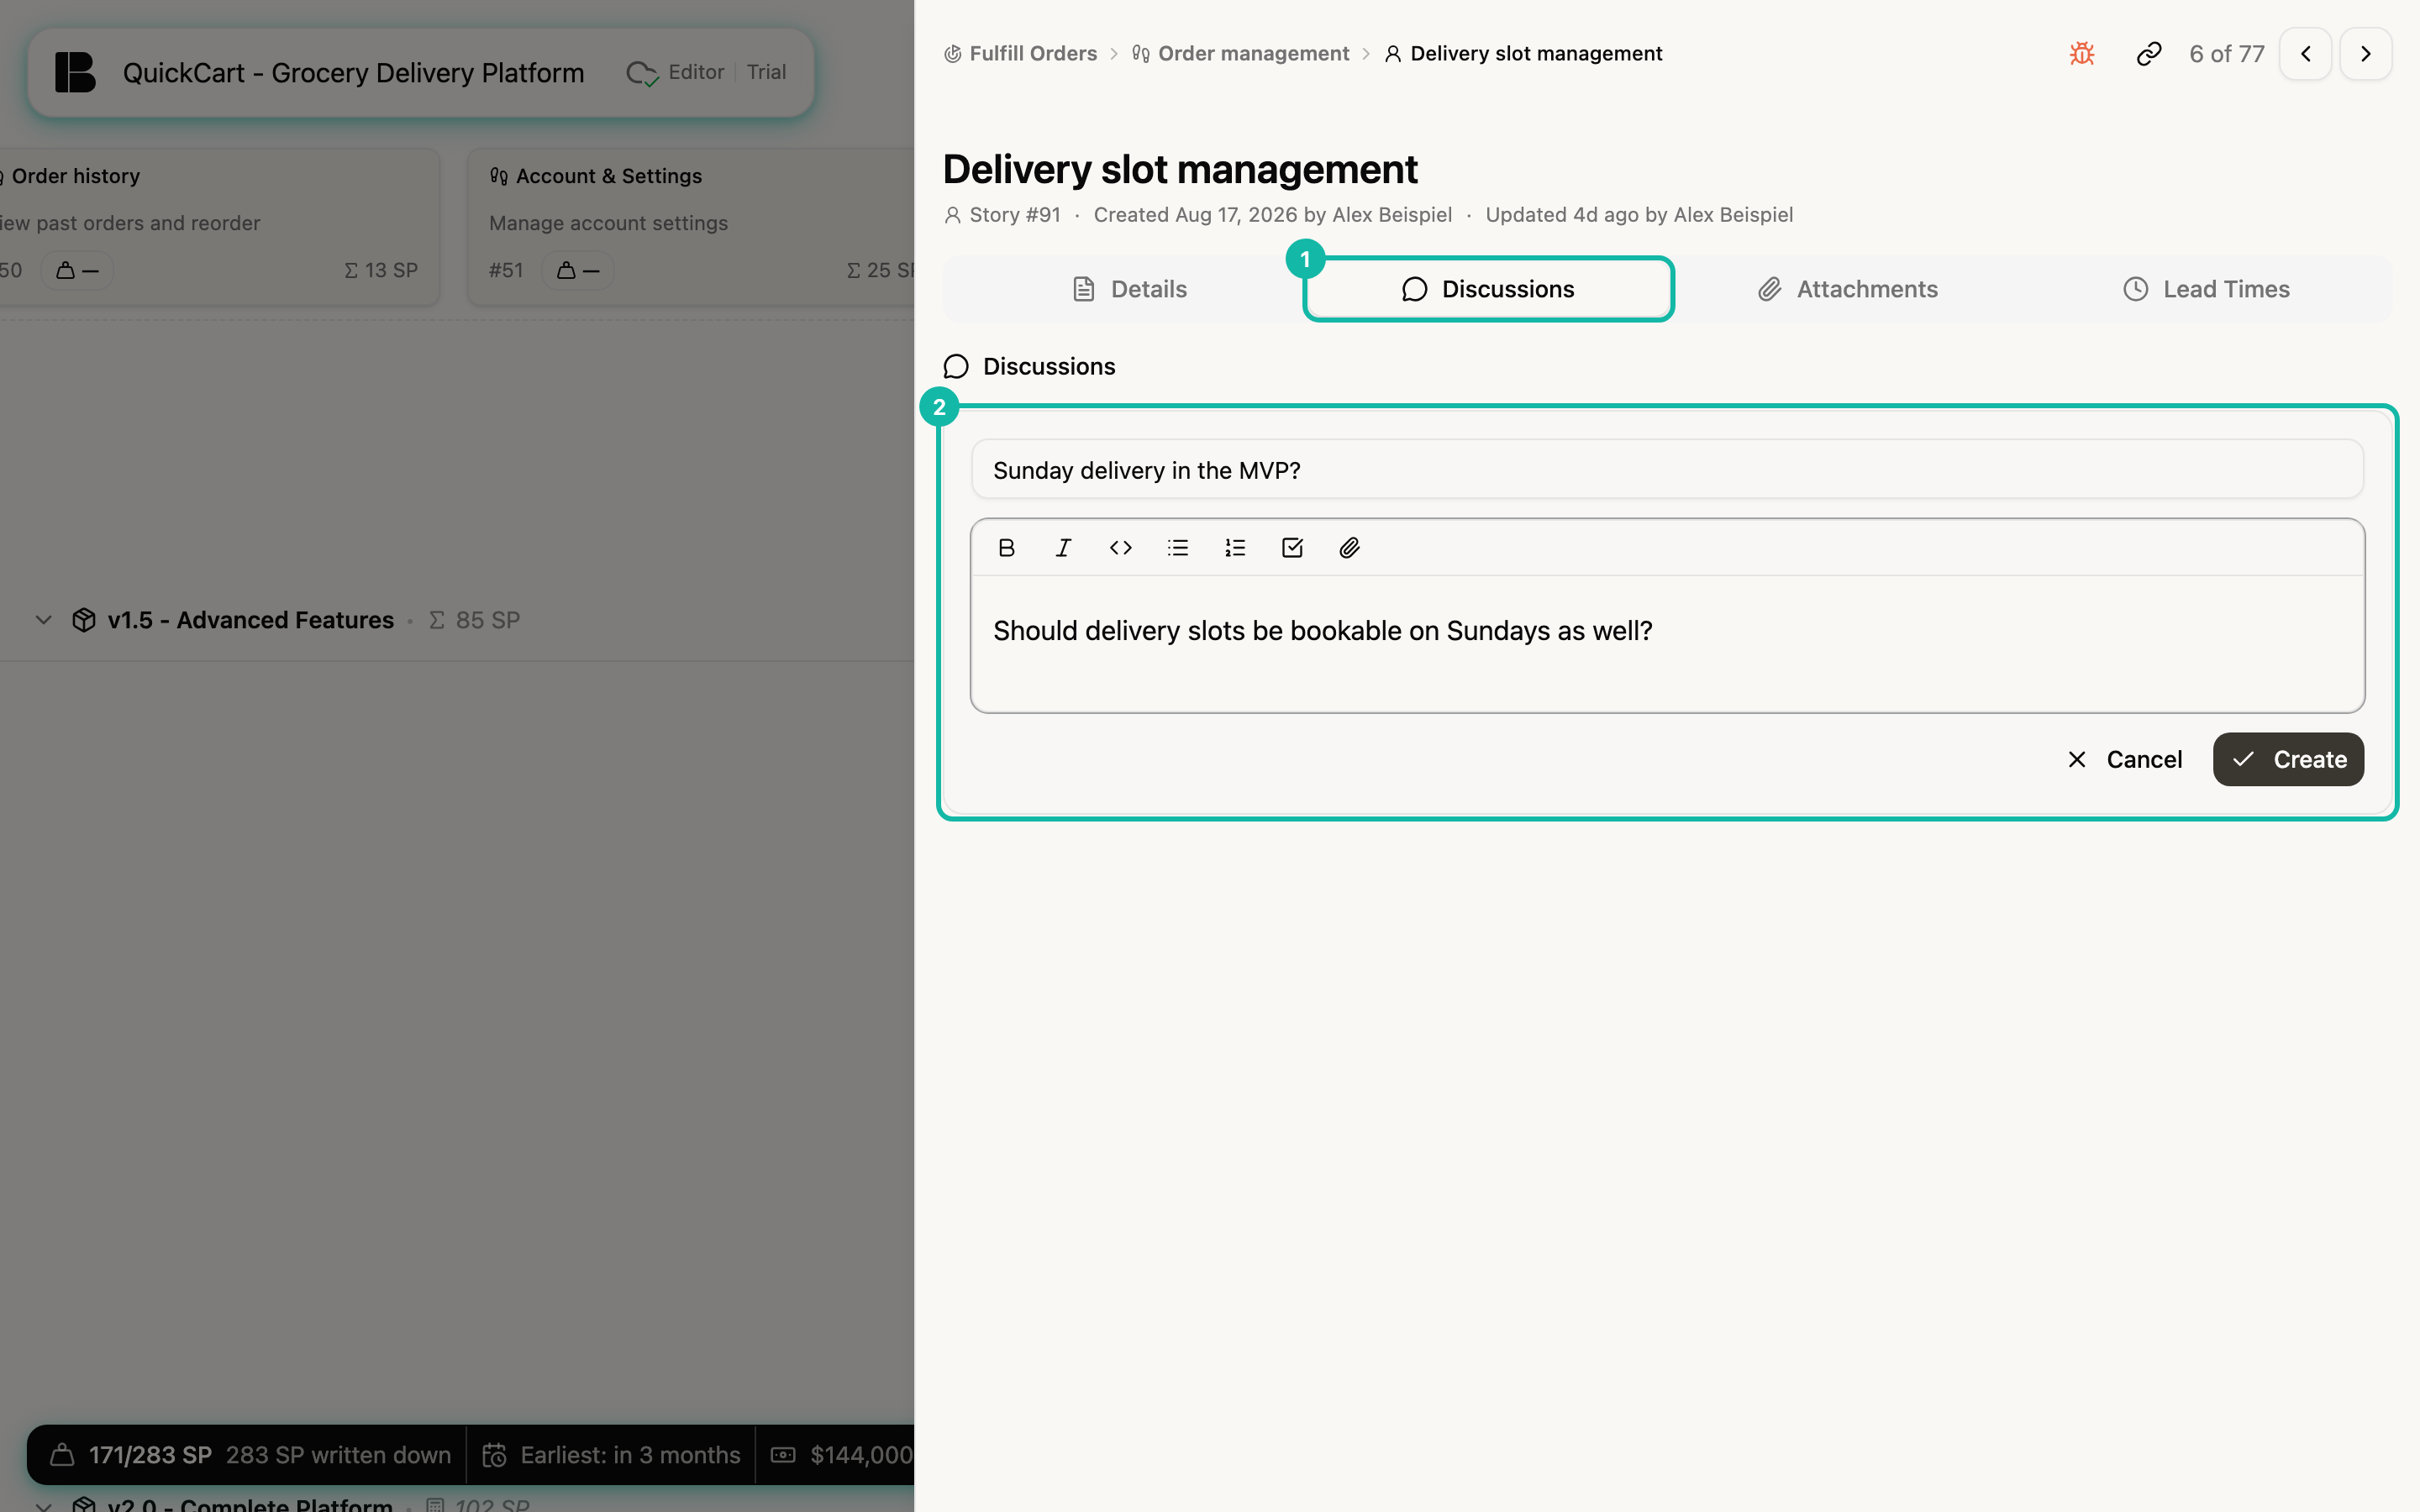The image size is (2420, 1512).
Task: Cancel the new discussion
Action: click(2124, 759)
